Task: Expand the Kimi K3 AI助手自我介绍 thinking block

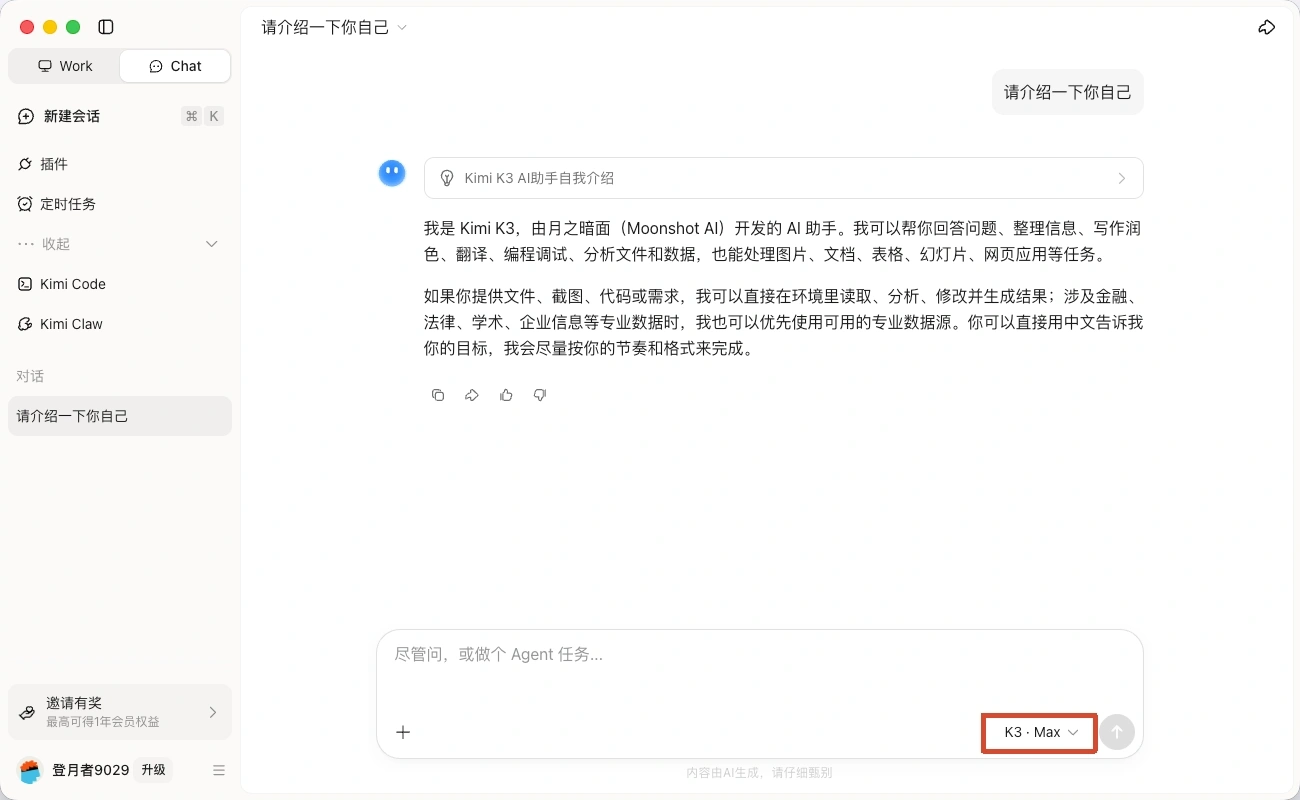Action: (784, 178)
